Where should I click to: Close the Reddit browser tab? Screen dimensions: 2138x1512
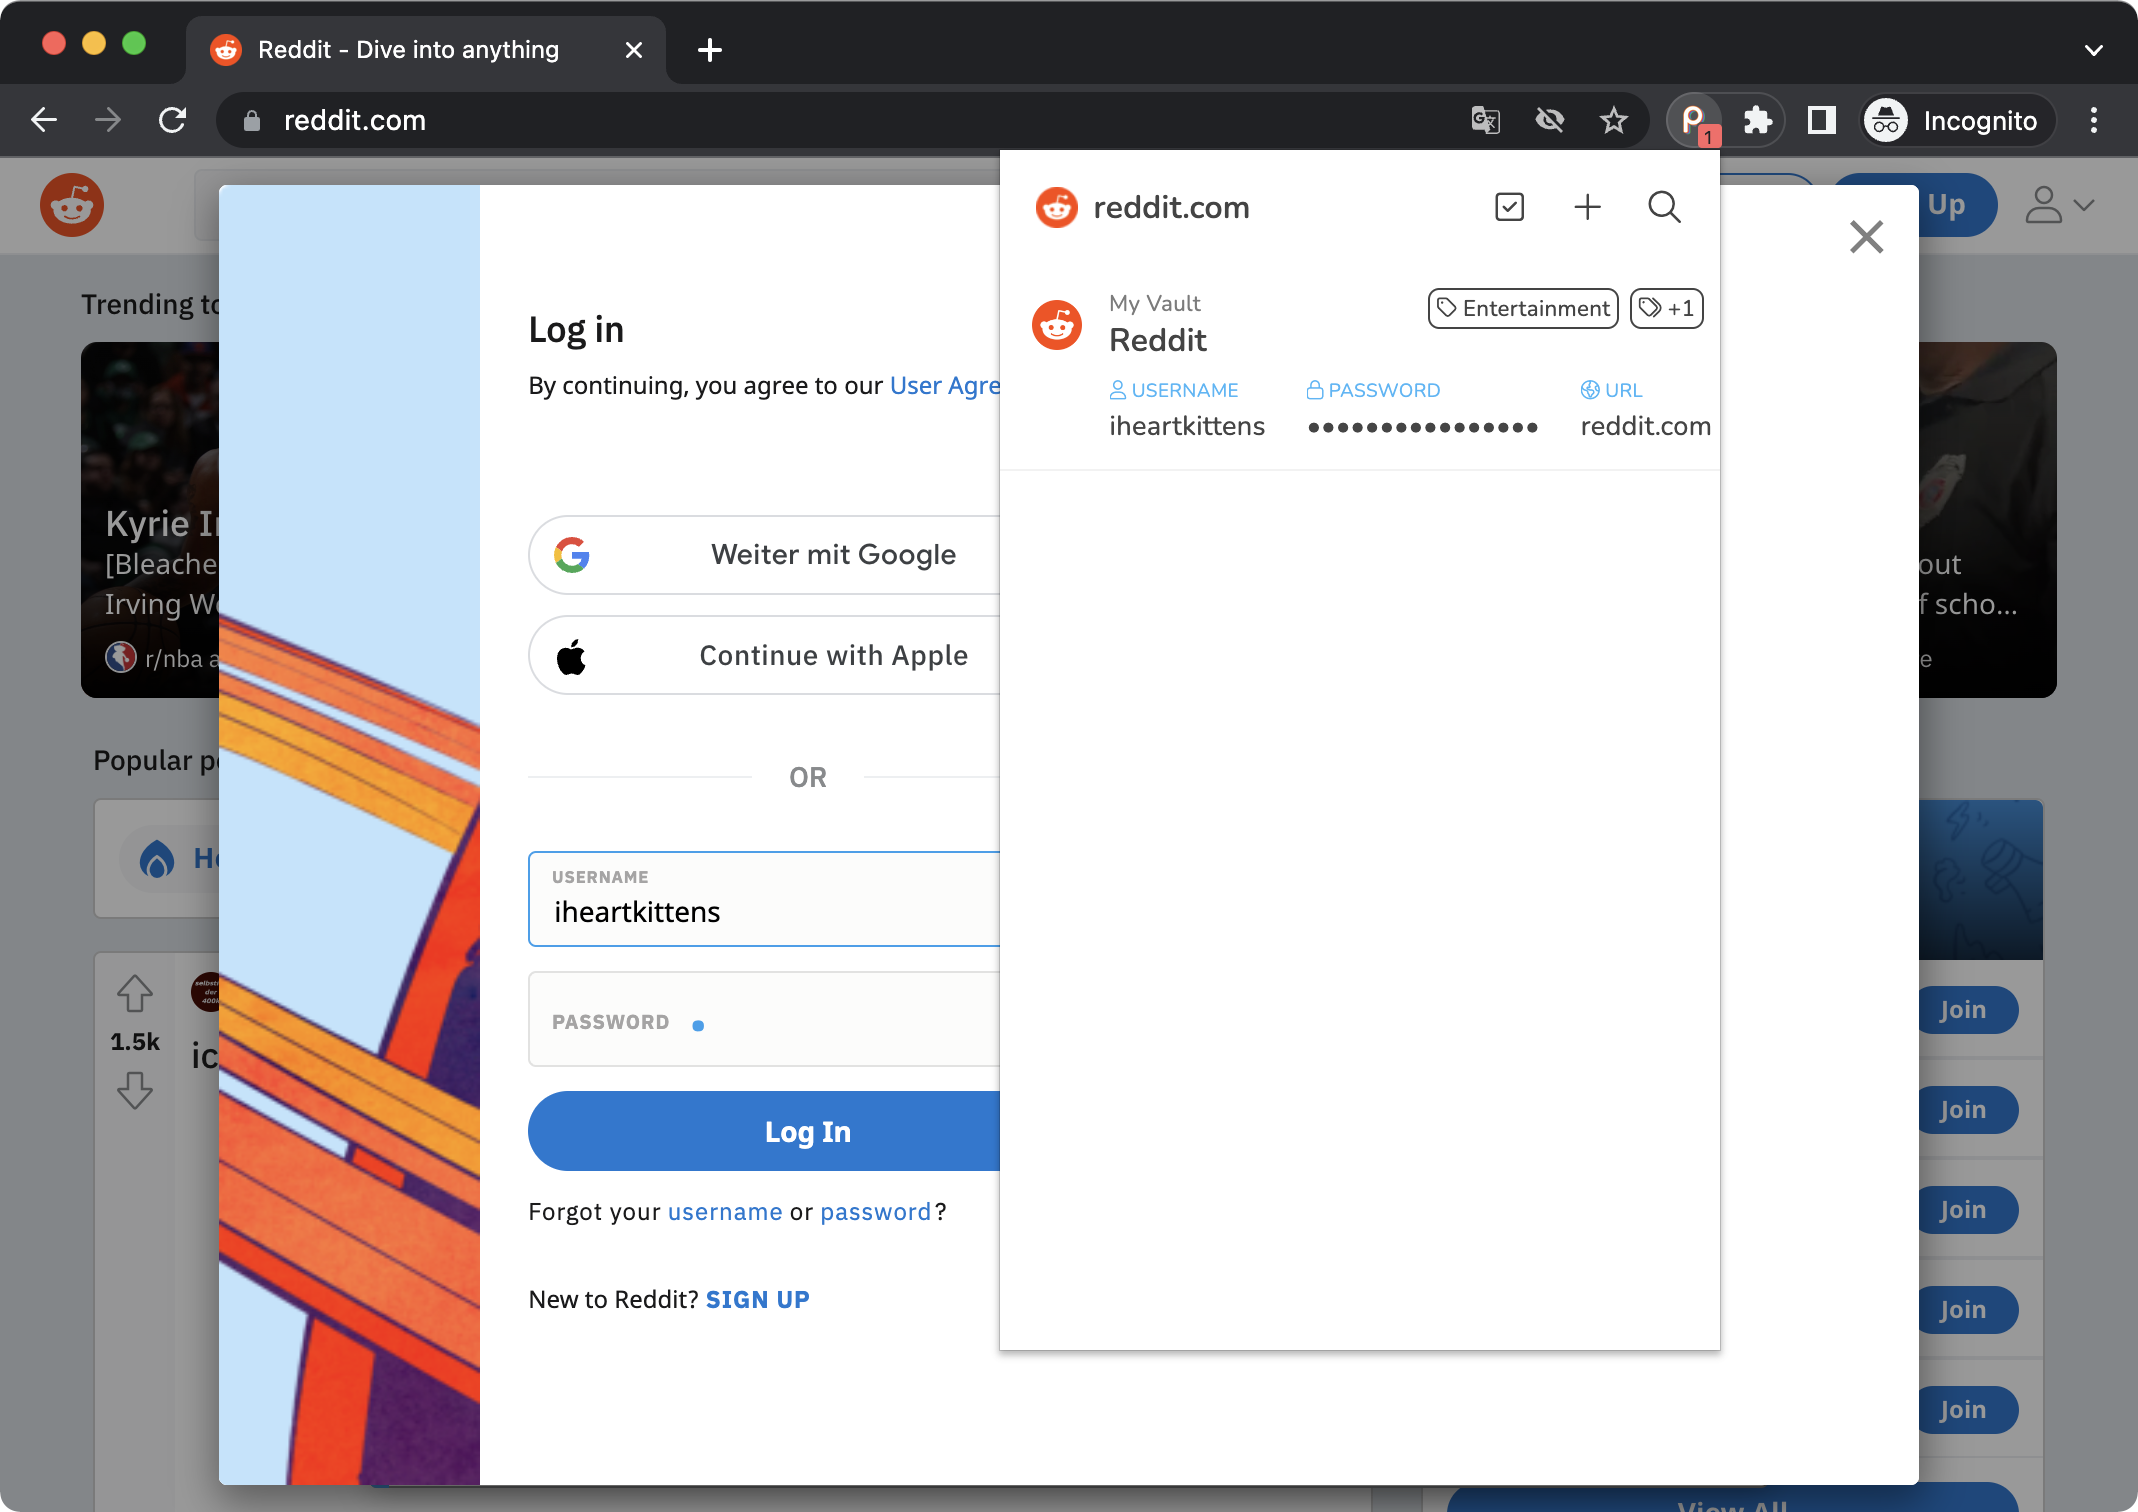click(633, 50)
